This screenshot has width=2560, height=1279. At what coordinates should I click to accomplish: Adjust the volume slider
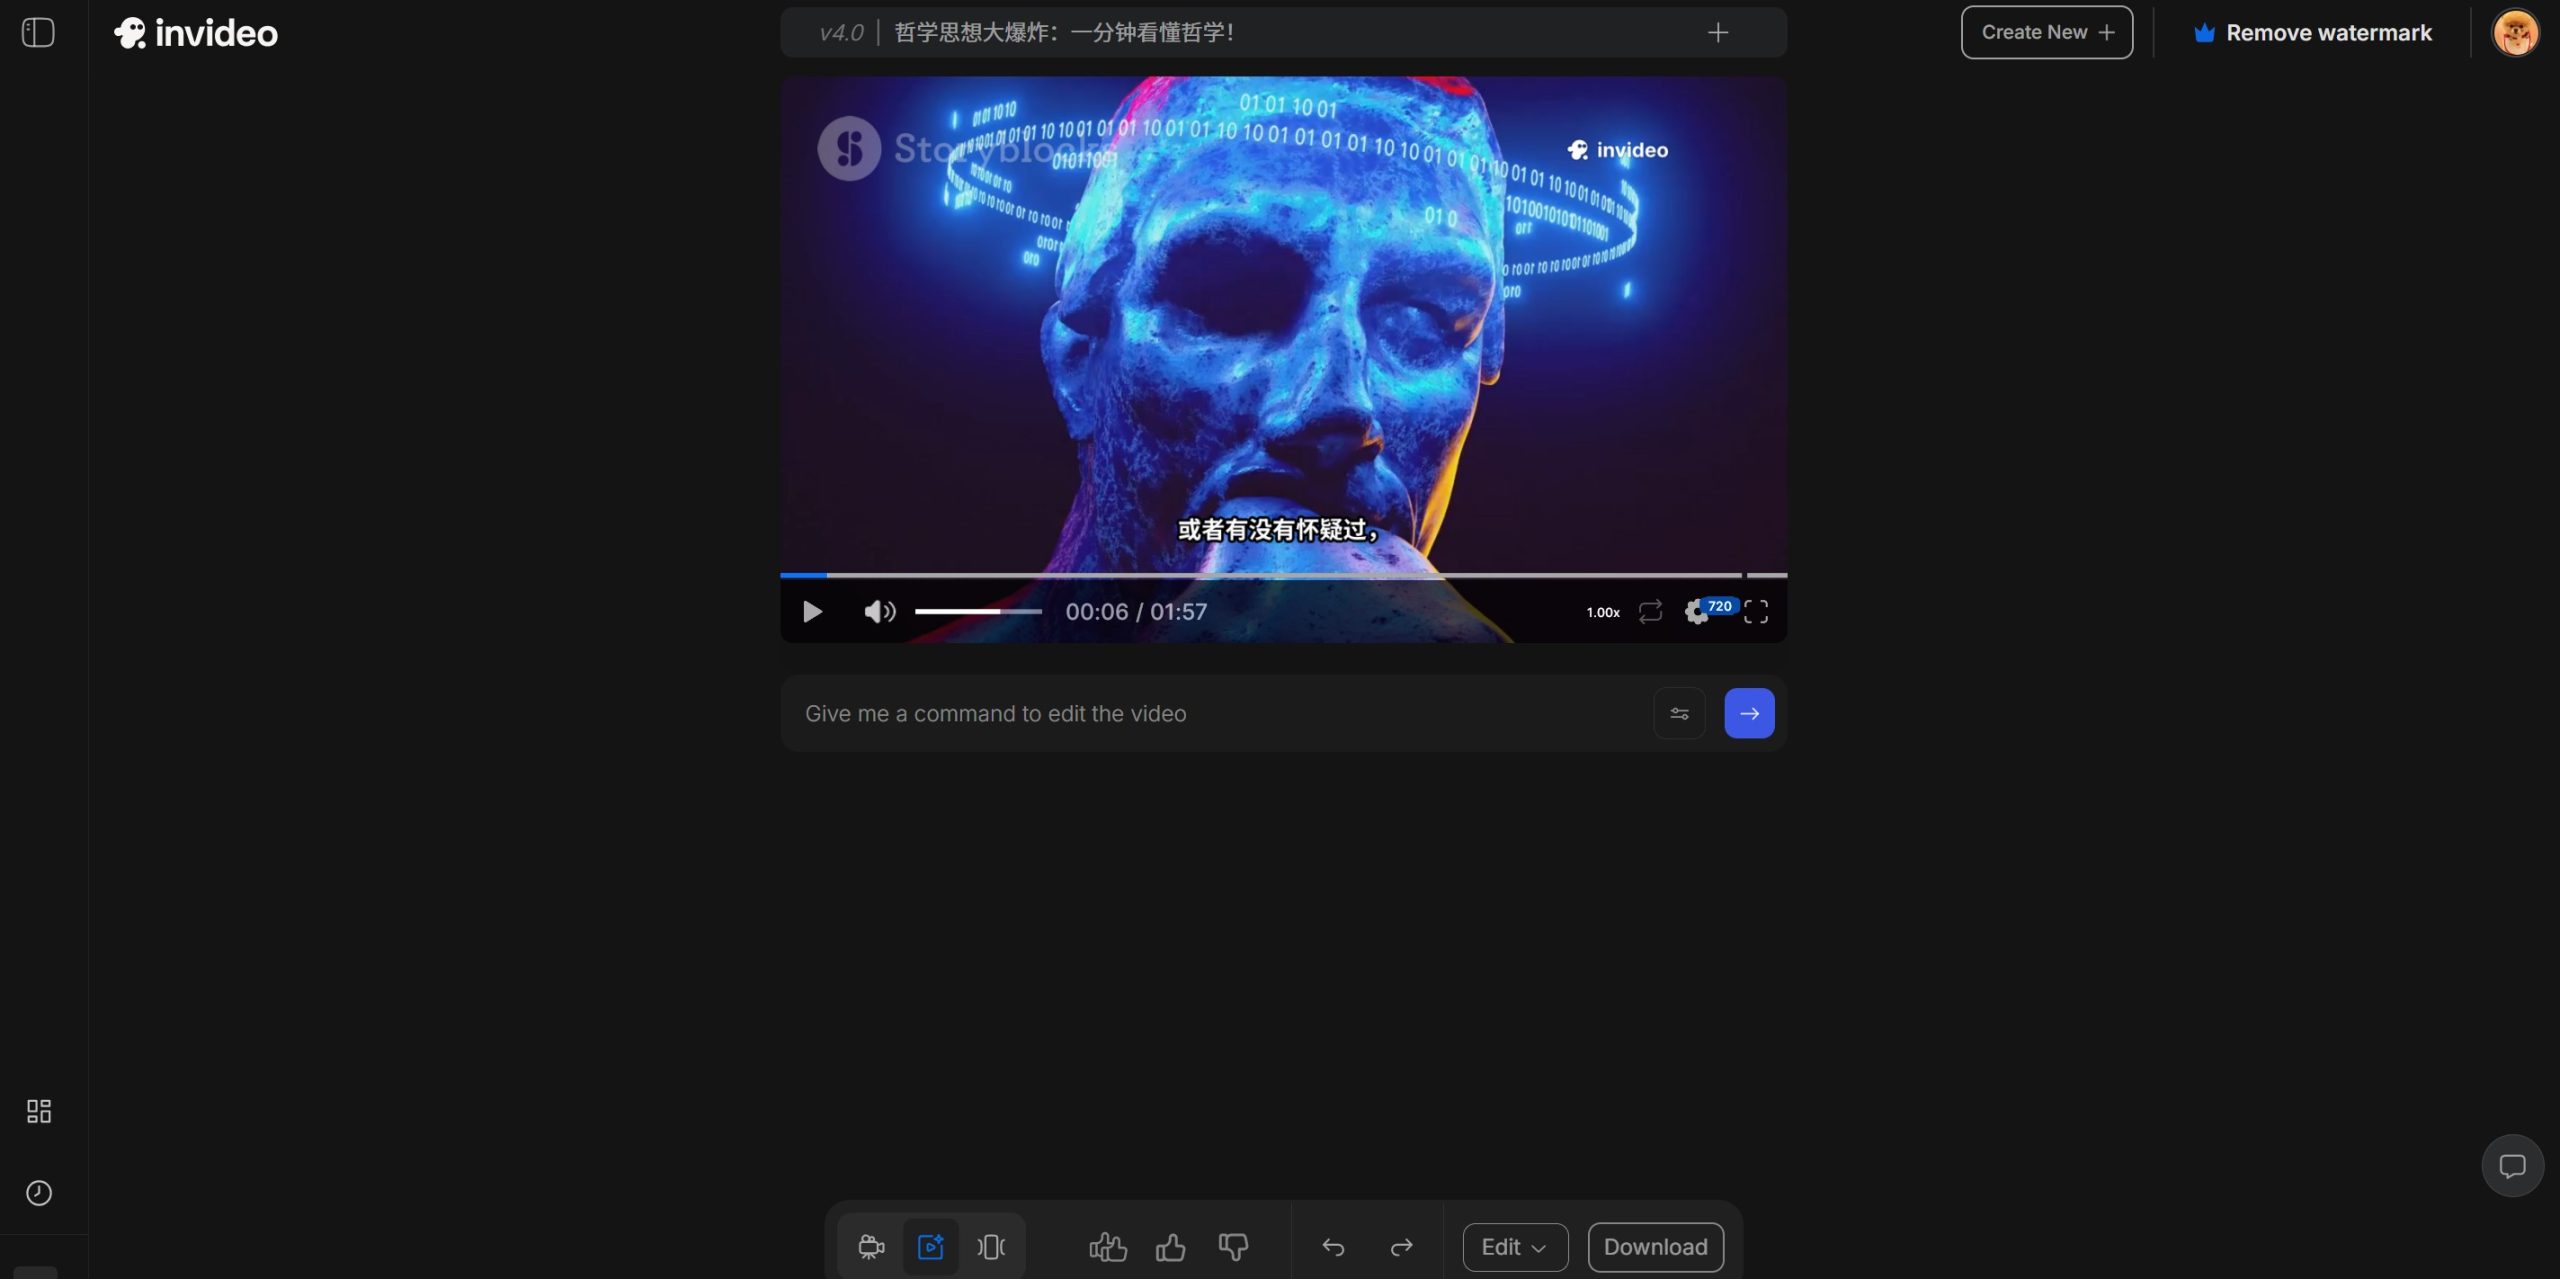pyautogui.click(x=977, y=611)
